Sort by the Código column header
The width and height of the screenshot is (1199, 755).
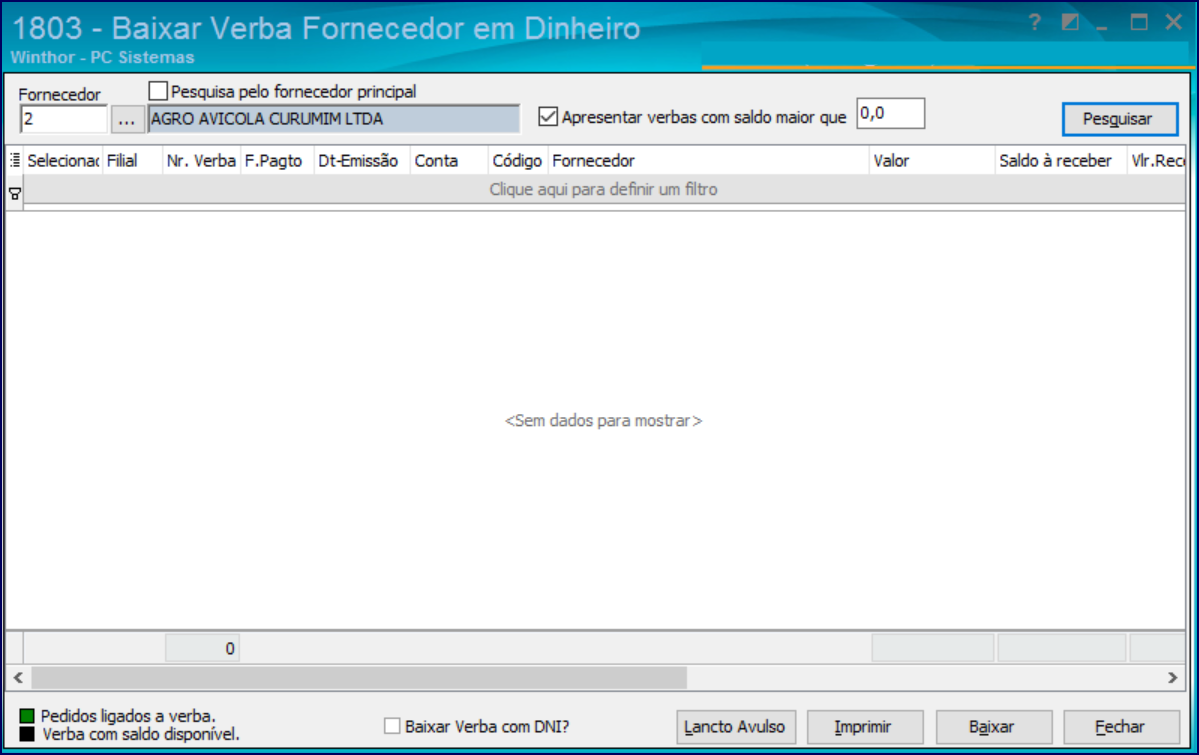[518, 161]
